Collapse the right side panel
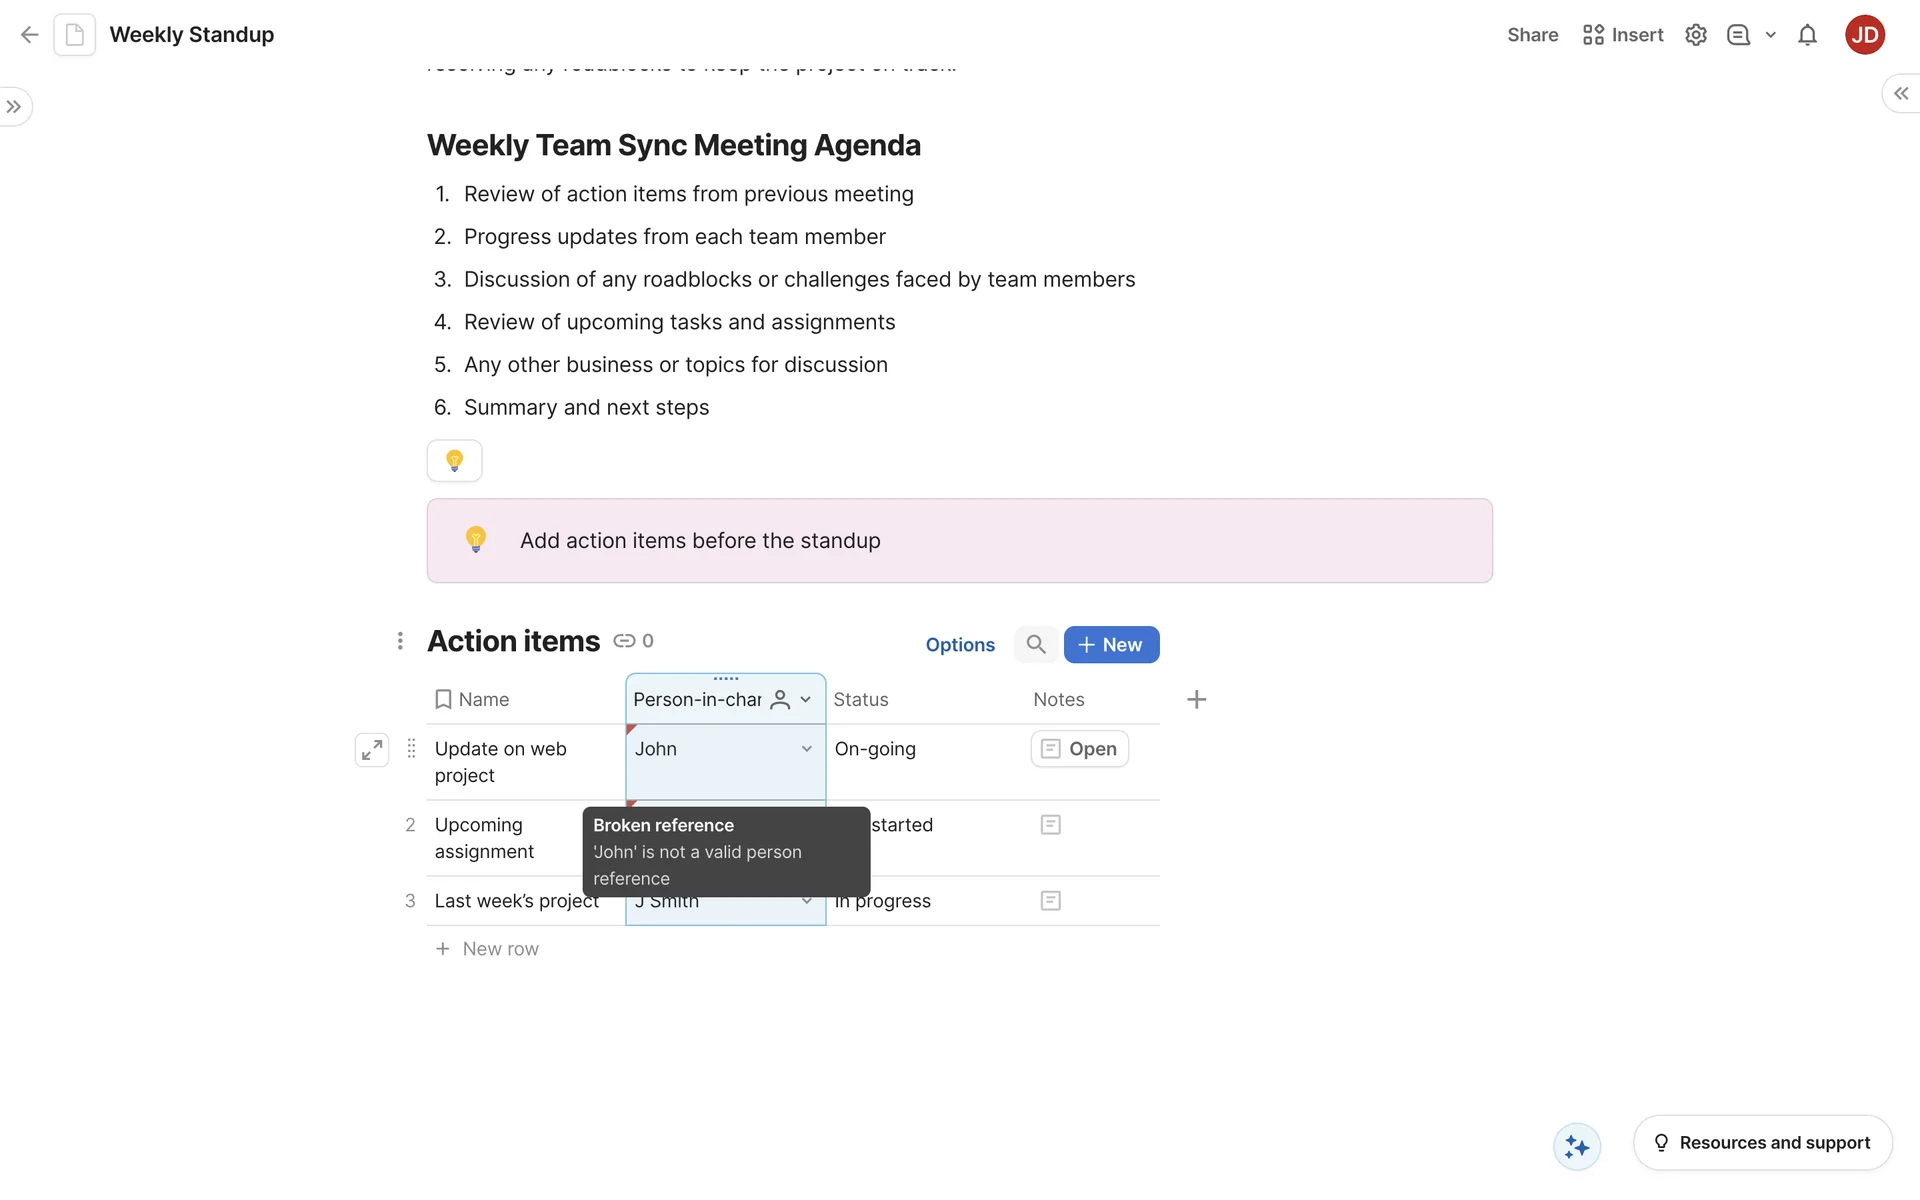This screenshot has width=1920, height=1200. [x=1900, y=93]
